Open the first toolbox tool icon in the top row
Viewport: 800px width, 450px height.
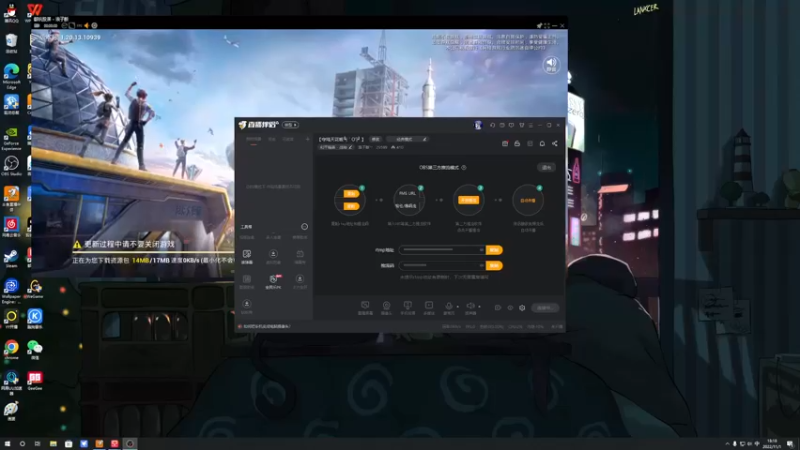click(247, 256)
